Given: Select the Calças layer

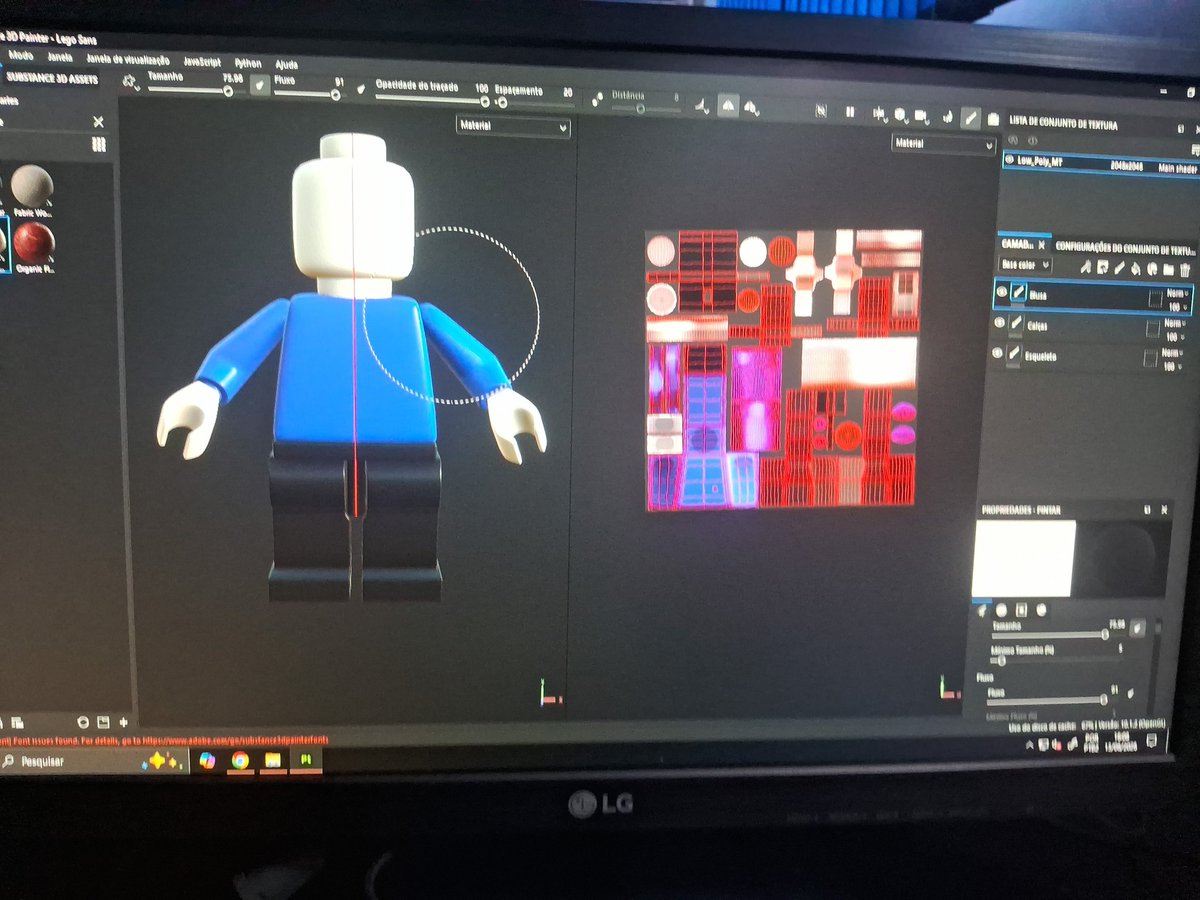Looking at the screenshot, I should [1091, 327].
